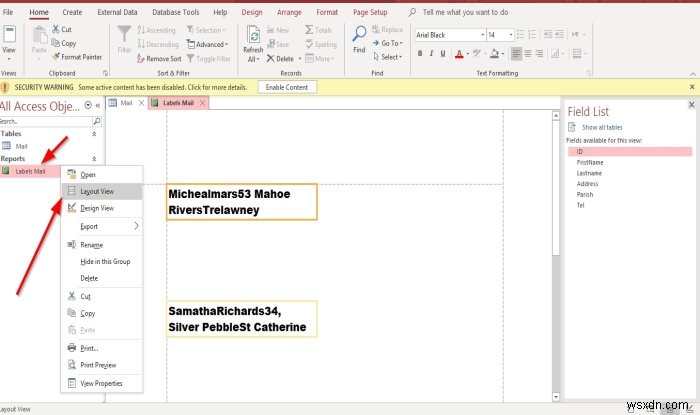Choose Rename from the context menu
This screenshot has width=700, height=415.
[x=102, y=245]
